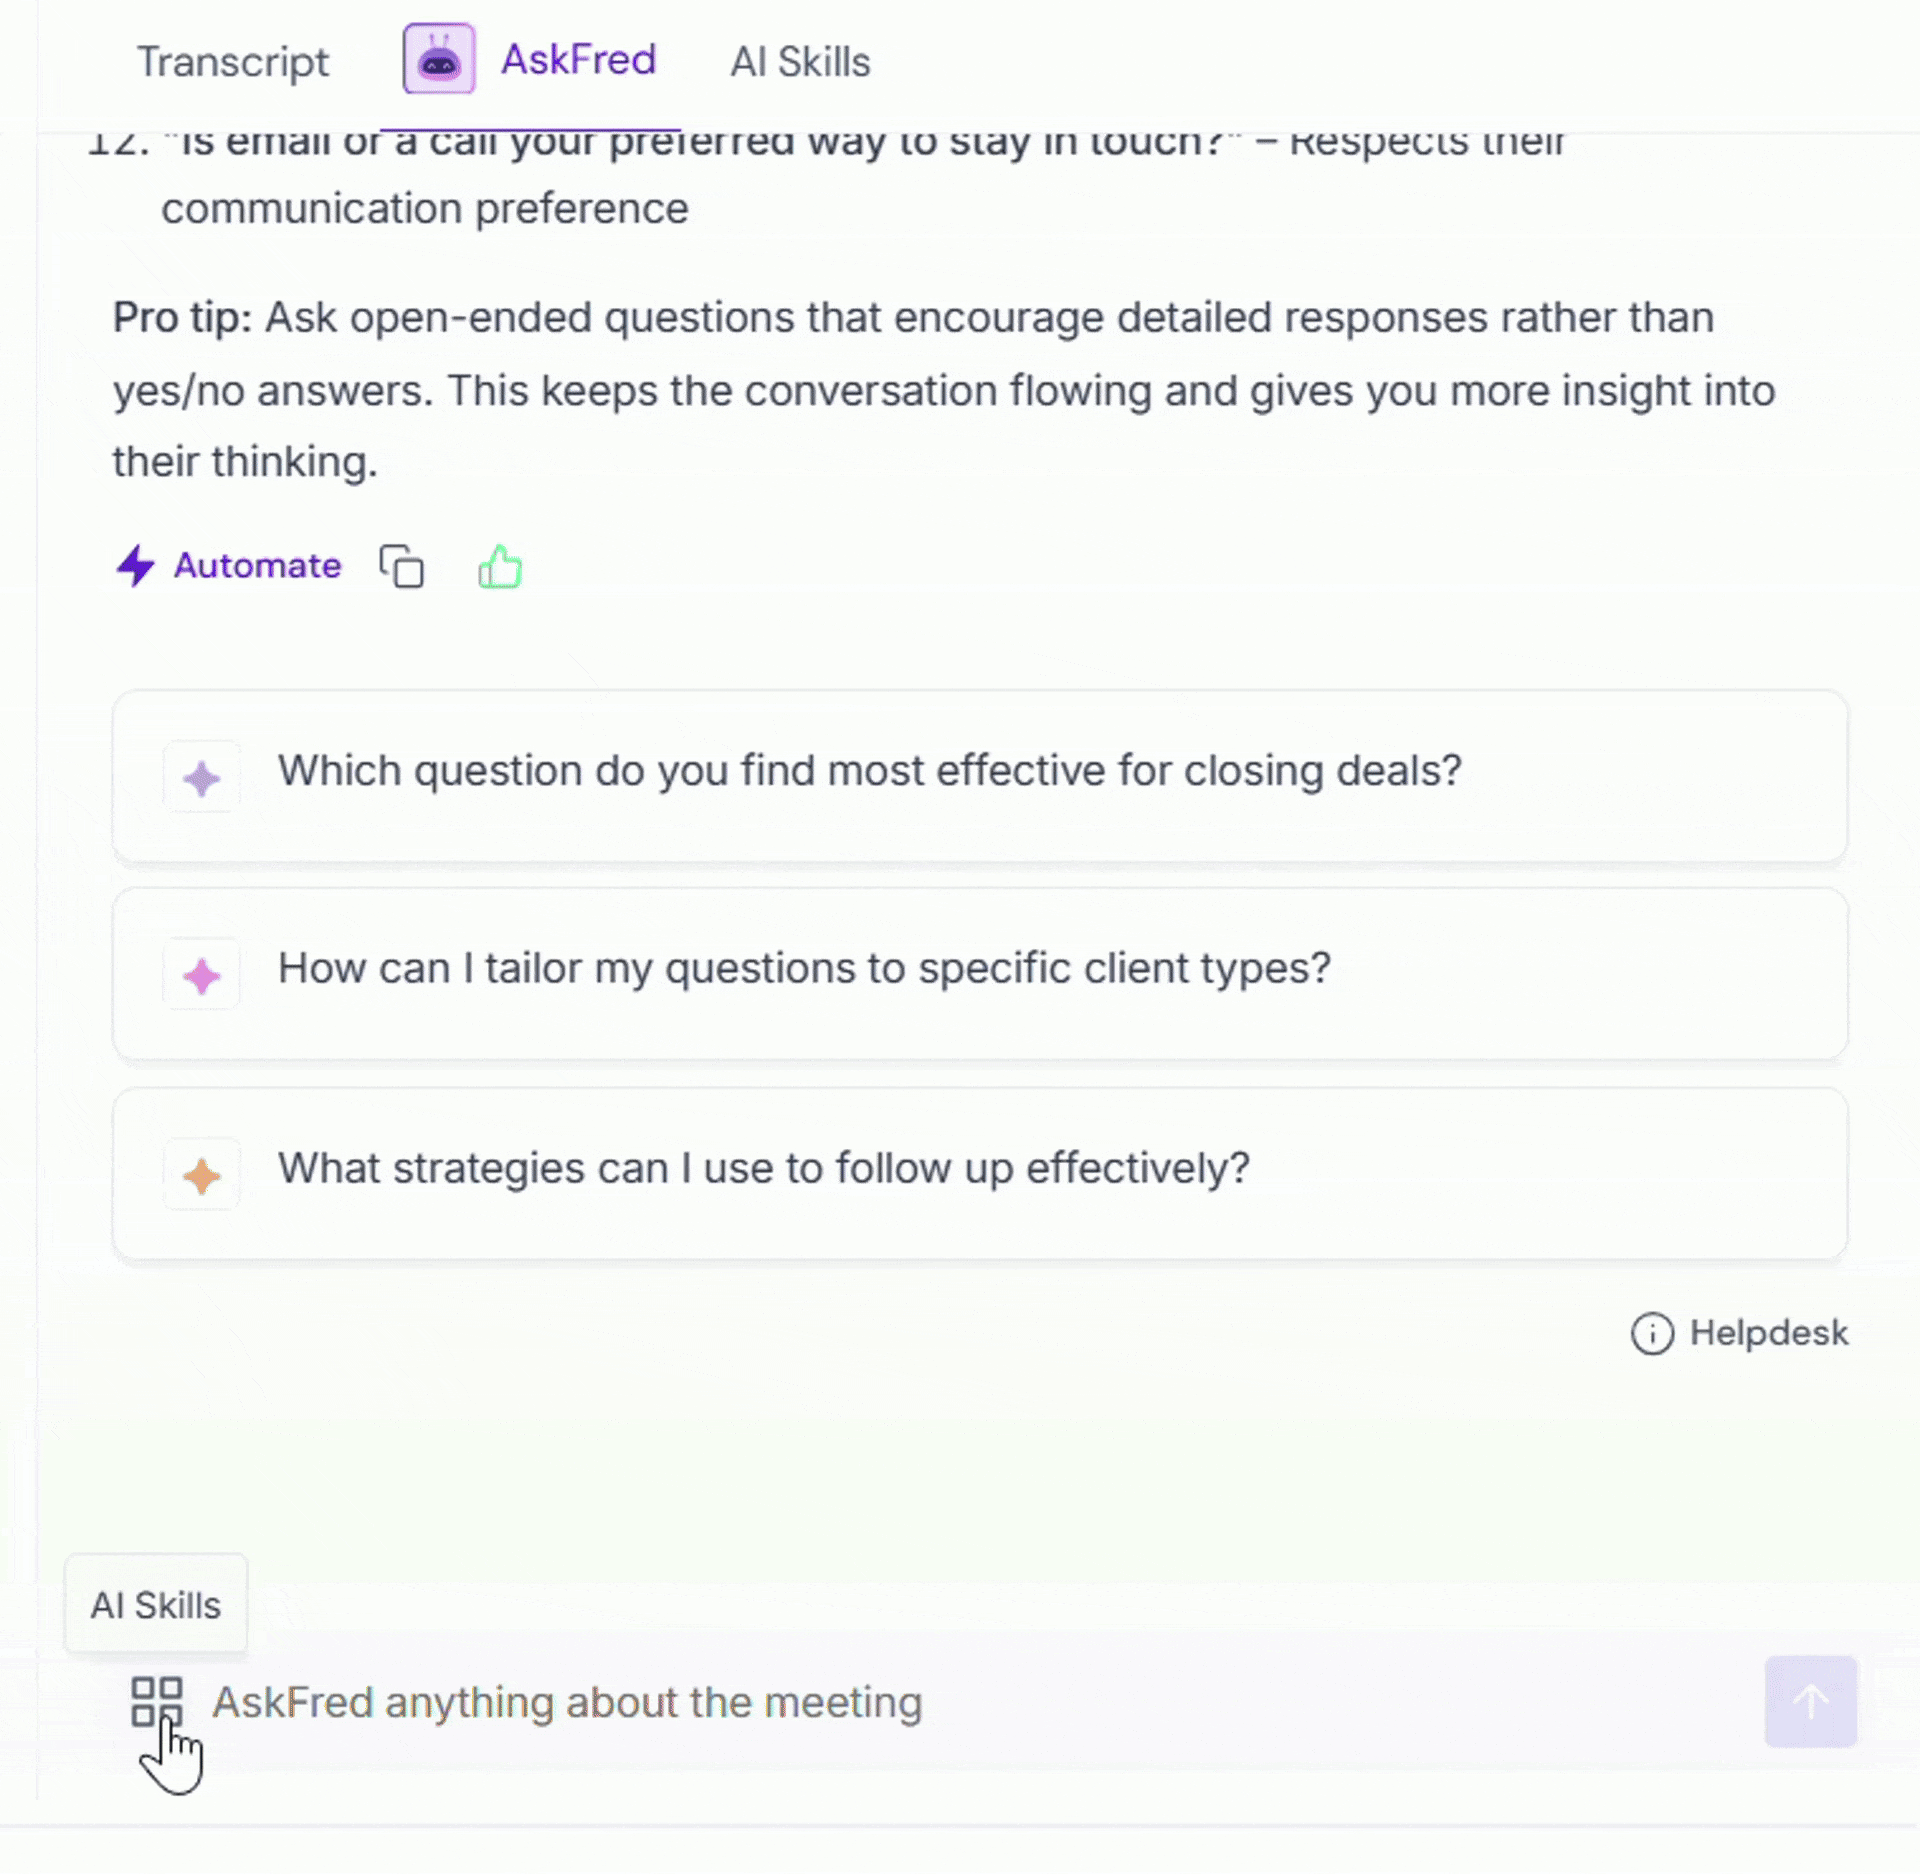Select the tailor questions to client types suggestion
The image size is (1920, 1874).
tap(980, 974)
